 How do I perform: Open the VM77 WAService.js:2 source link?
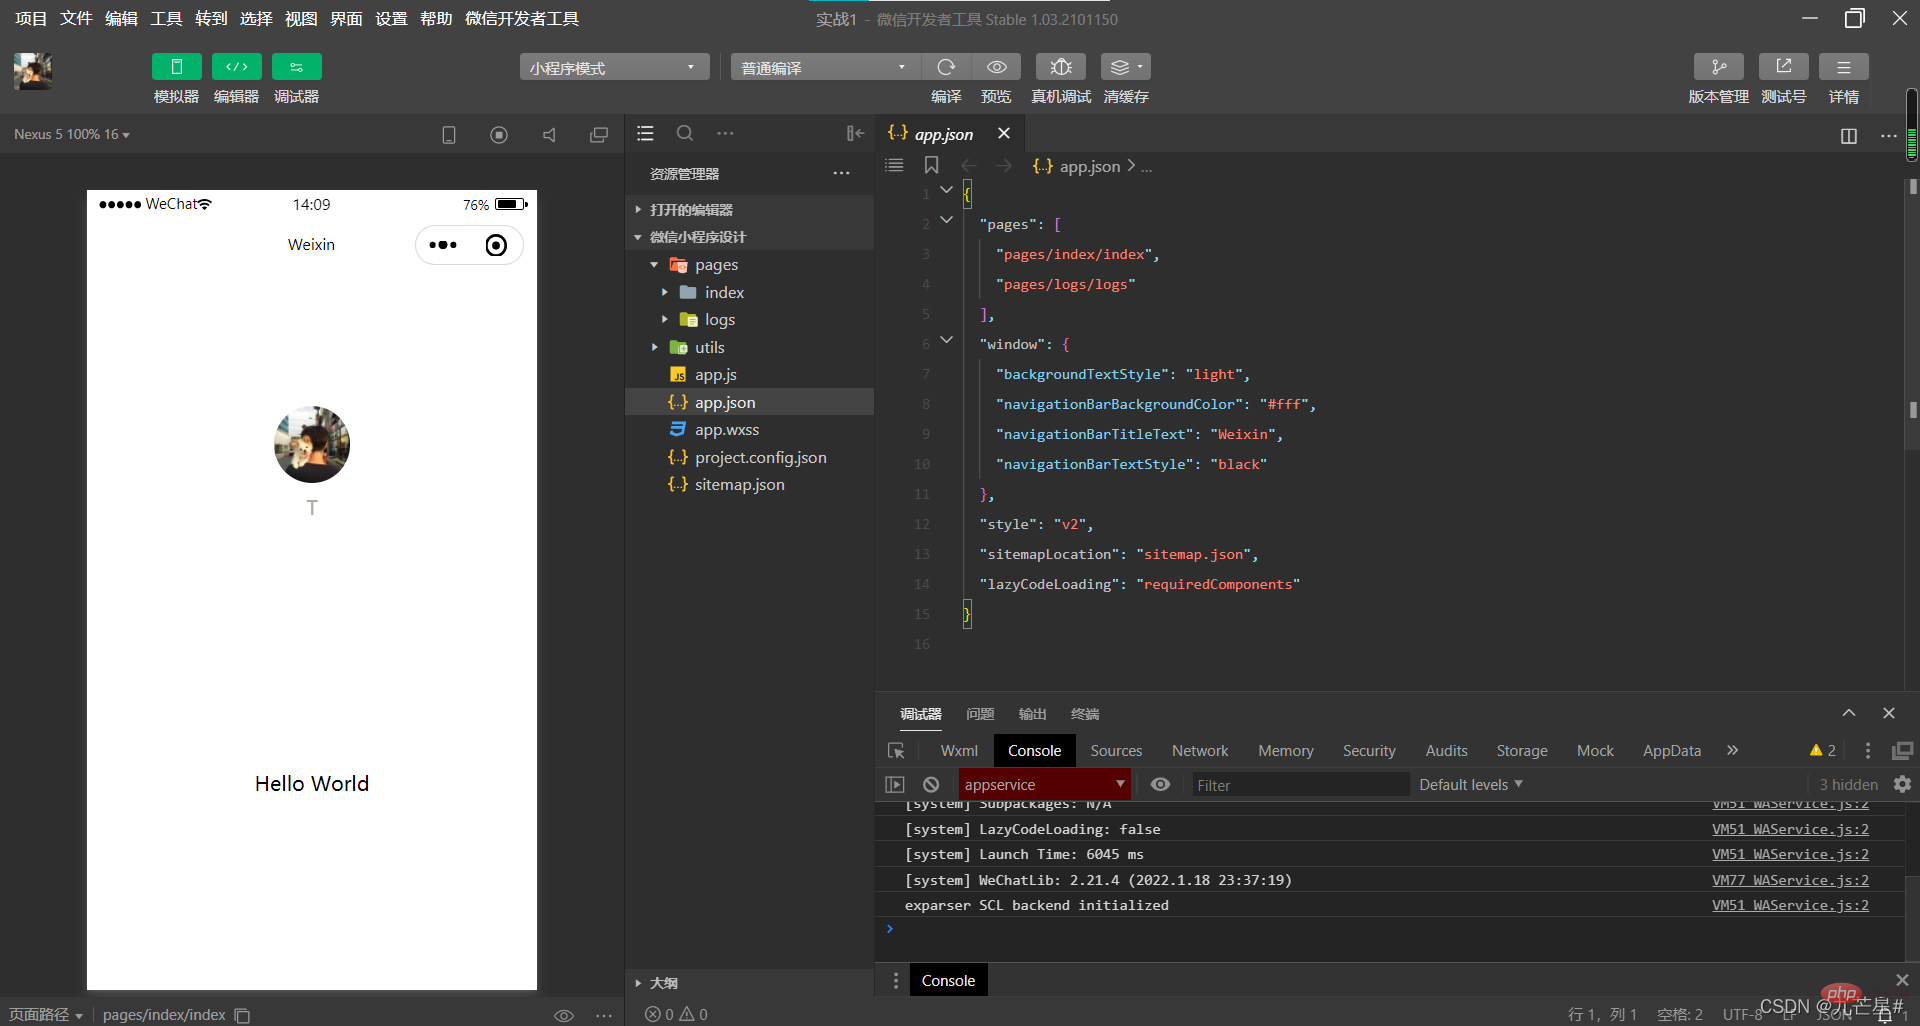[1789, 880]
